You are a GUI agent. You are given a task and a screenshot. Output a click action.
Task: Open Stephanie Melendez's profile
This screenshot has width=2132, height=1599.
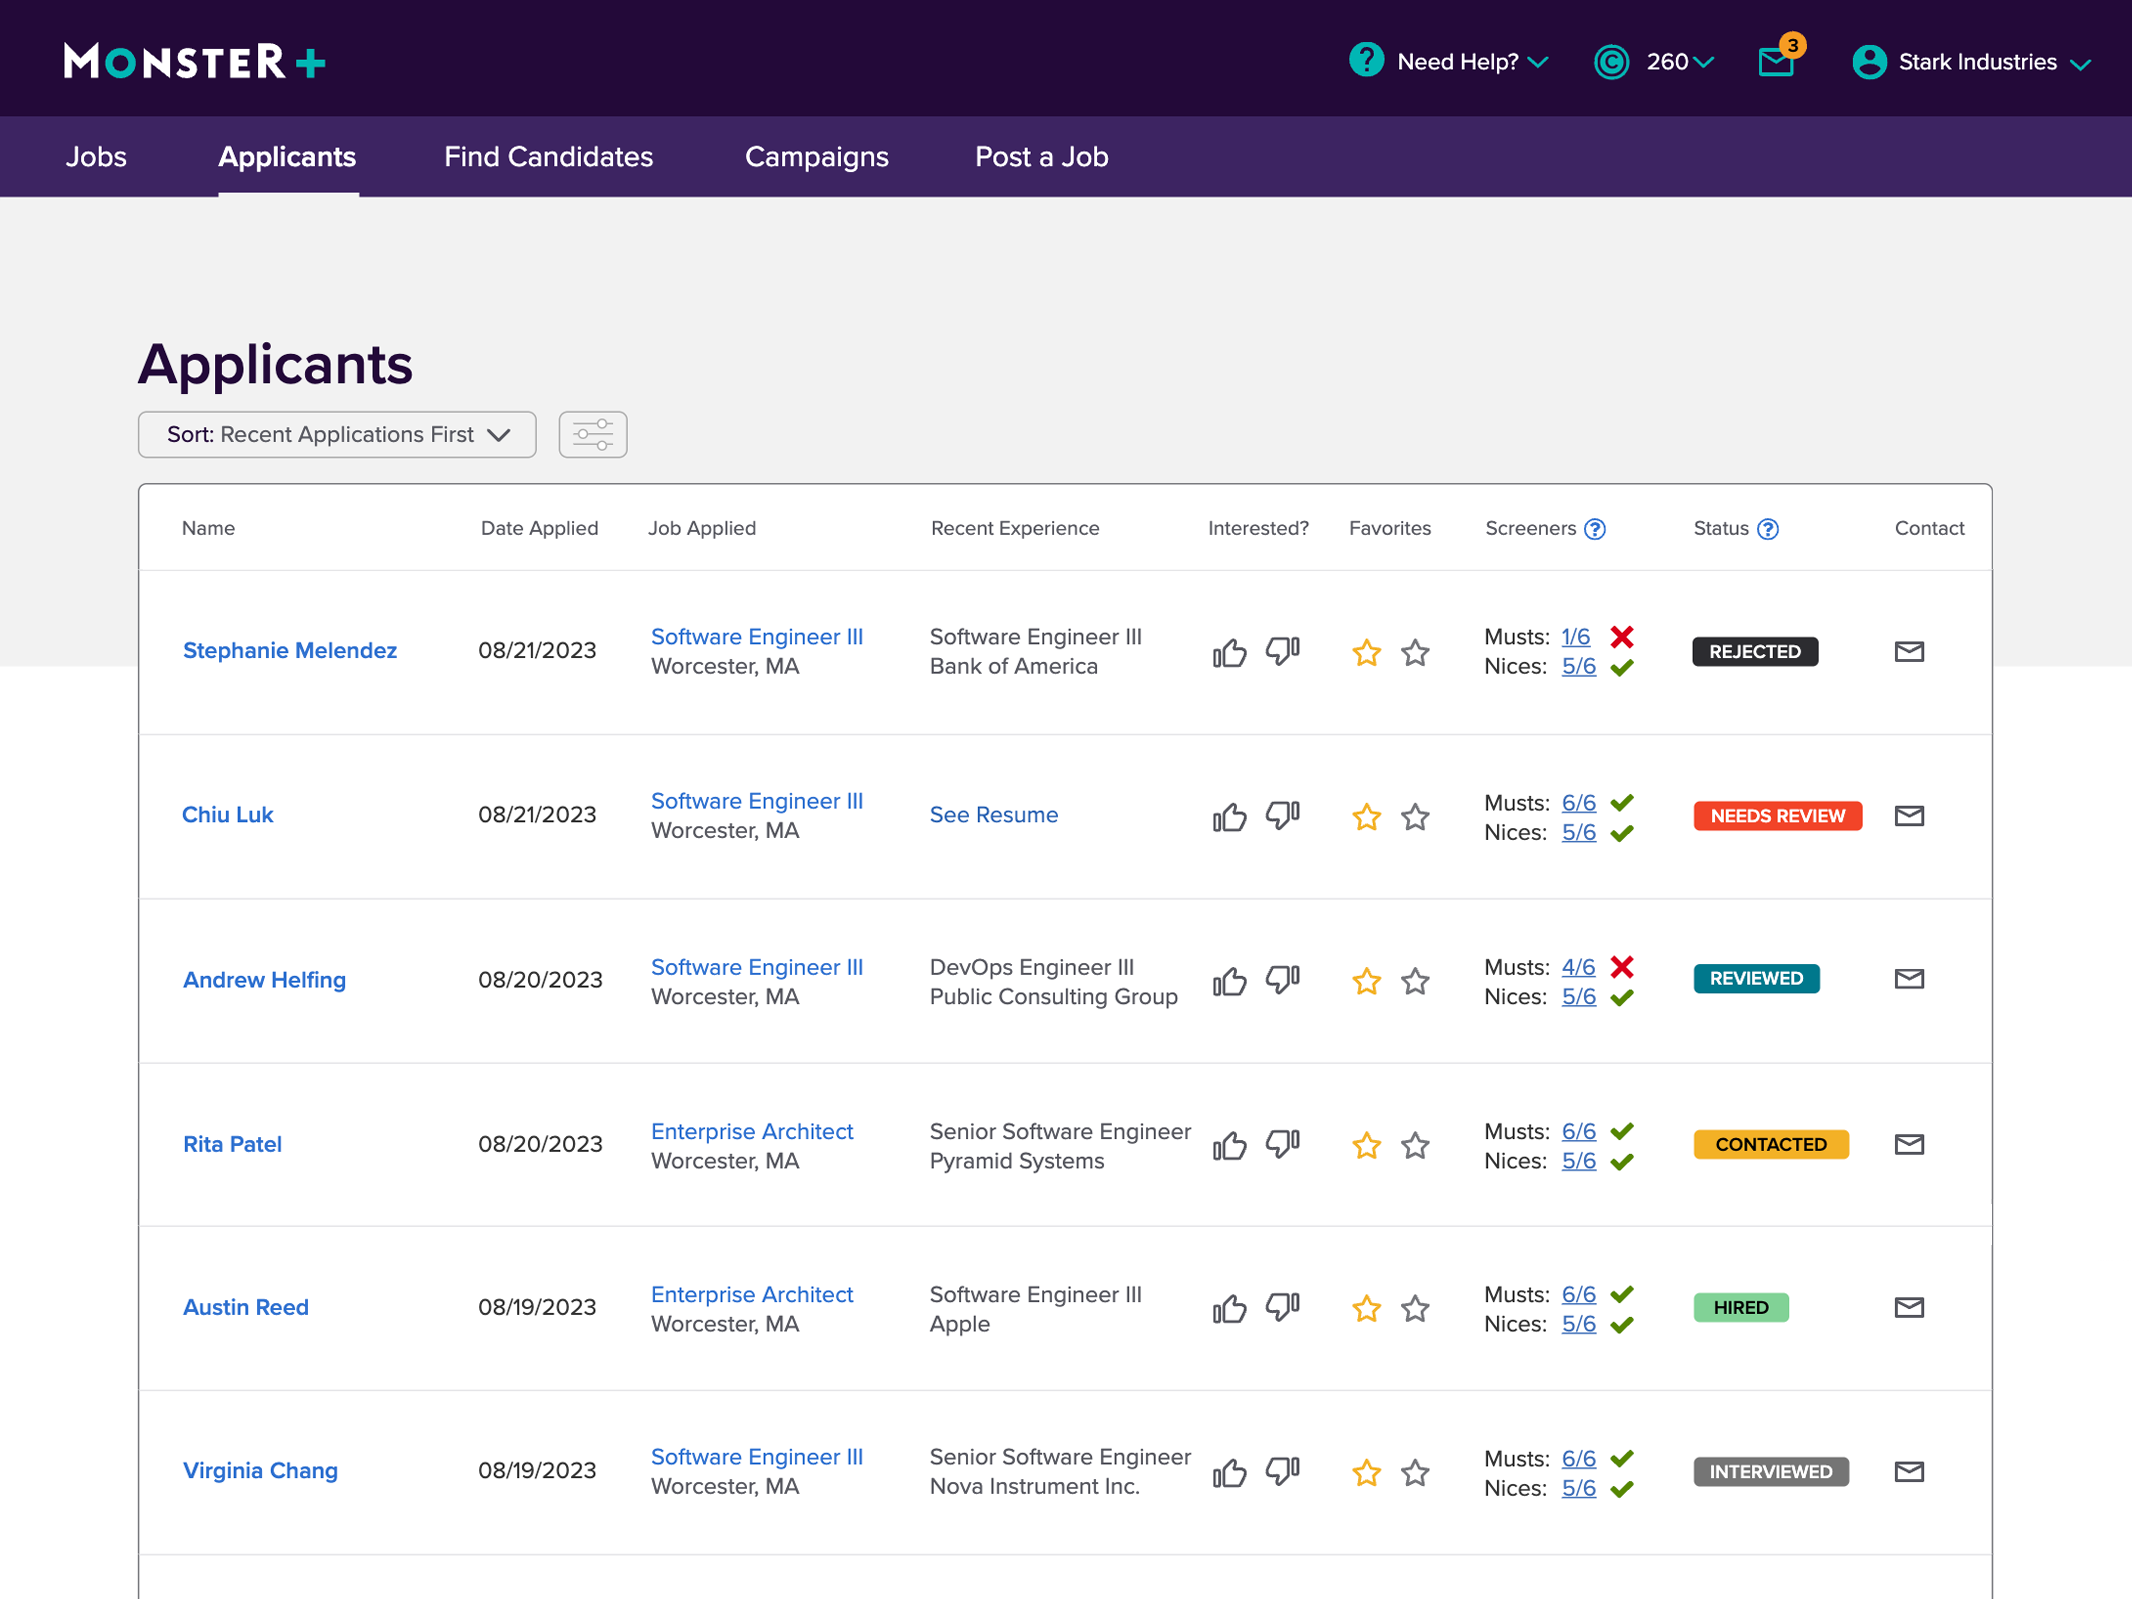pos(290,650)
